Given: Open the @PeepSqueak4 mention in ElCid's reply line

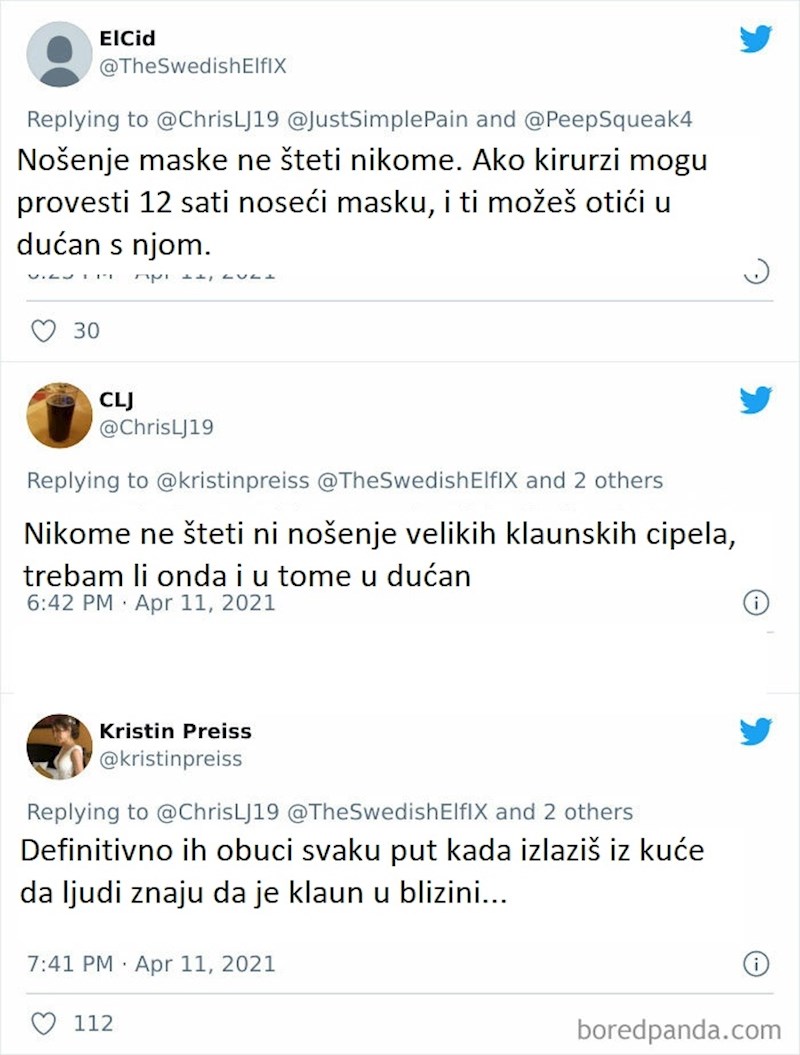Looking at the screenshot, I should (x=608, y=120).
